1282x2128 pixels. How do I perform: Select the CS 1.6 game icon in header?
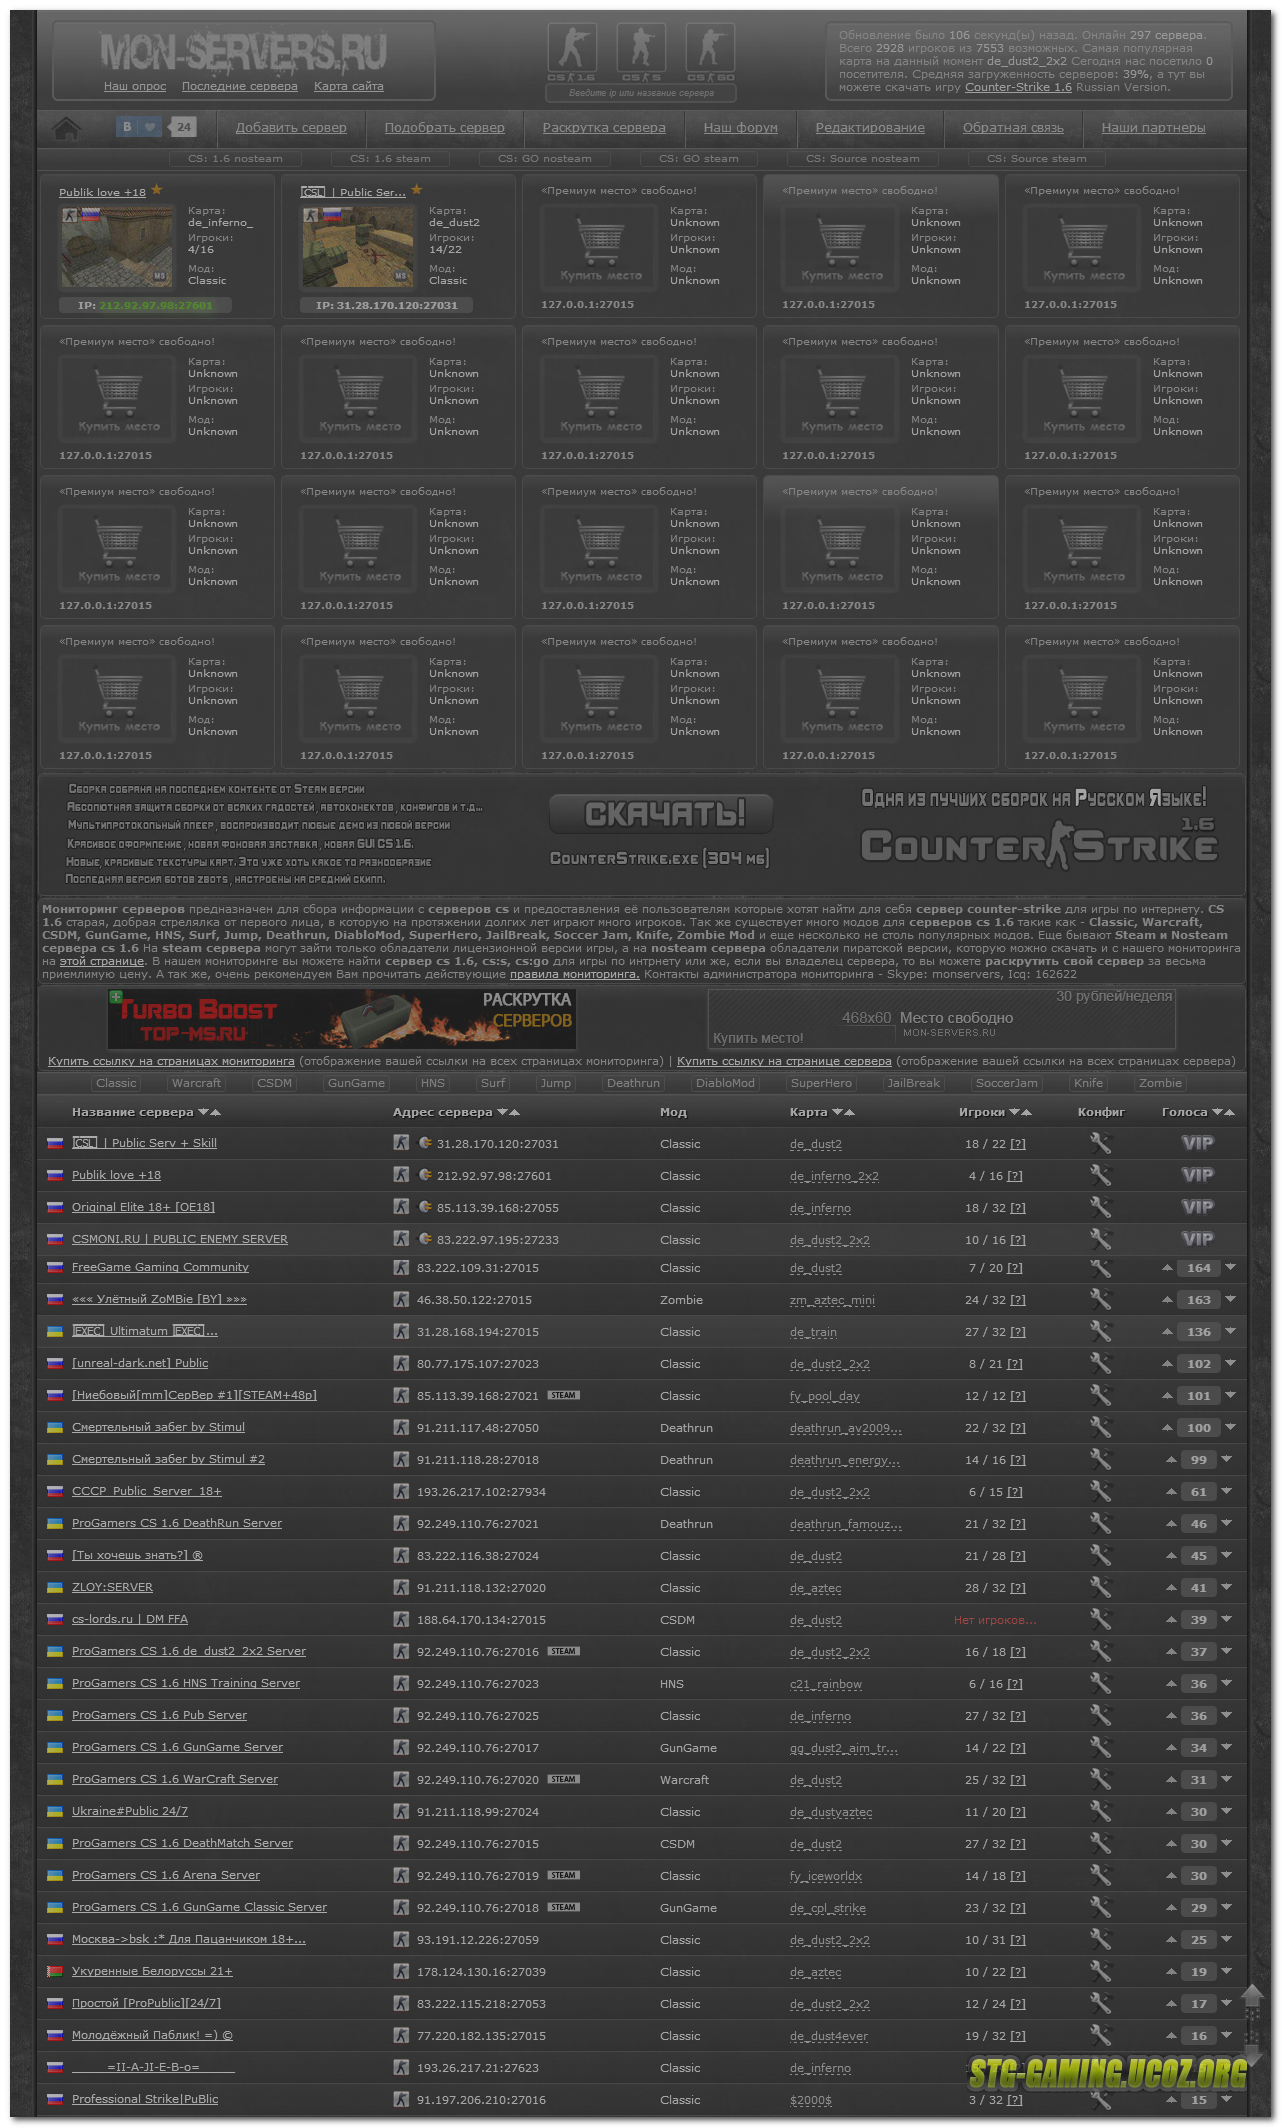[x=572, y=48]
